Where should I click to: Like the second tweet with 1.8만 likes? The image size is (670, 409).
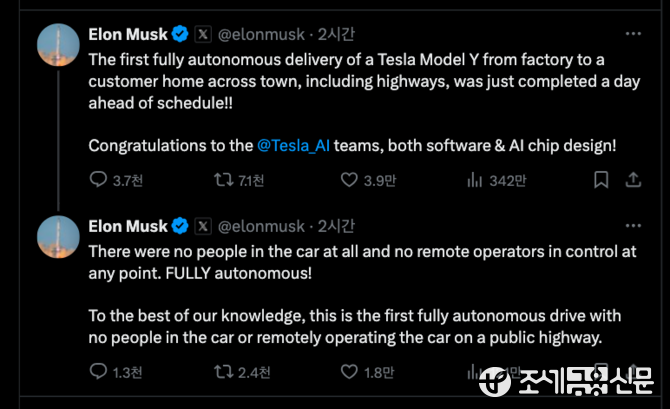(x=349, y=372)
